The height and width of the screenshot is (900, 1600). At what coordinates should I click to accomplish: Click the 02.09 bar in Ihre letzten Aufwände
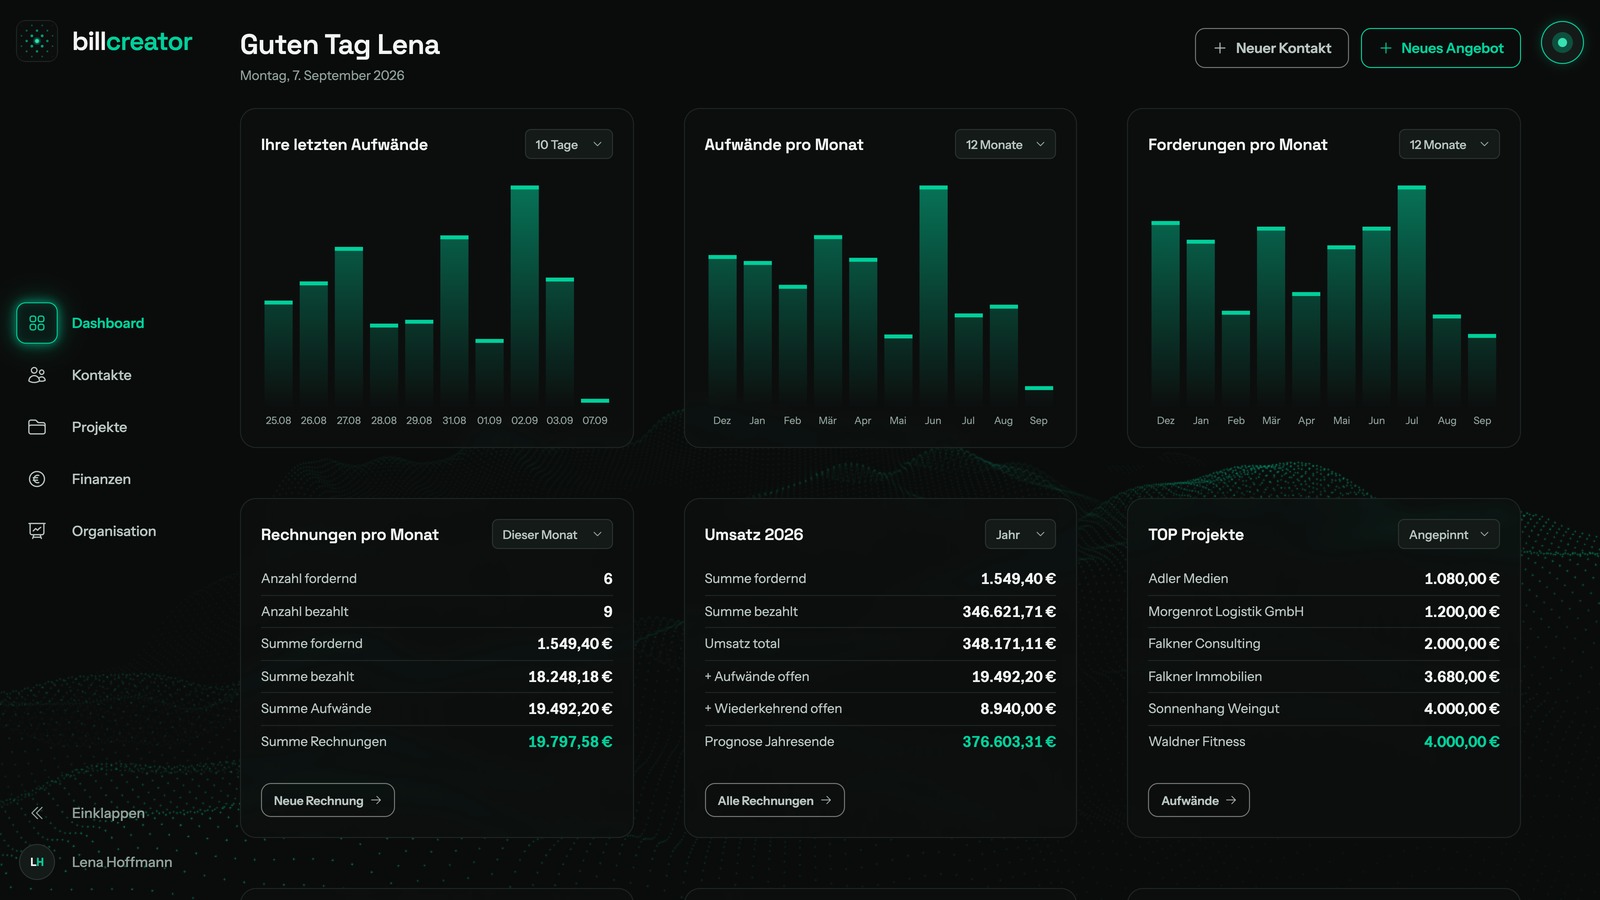[x=525, y=294]
